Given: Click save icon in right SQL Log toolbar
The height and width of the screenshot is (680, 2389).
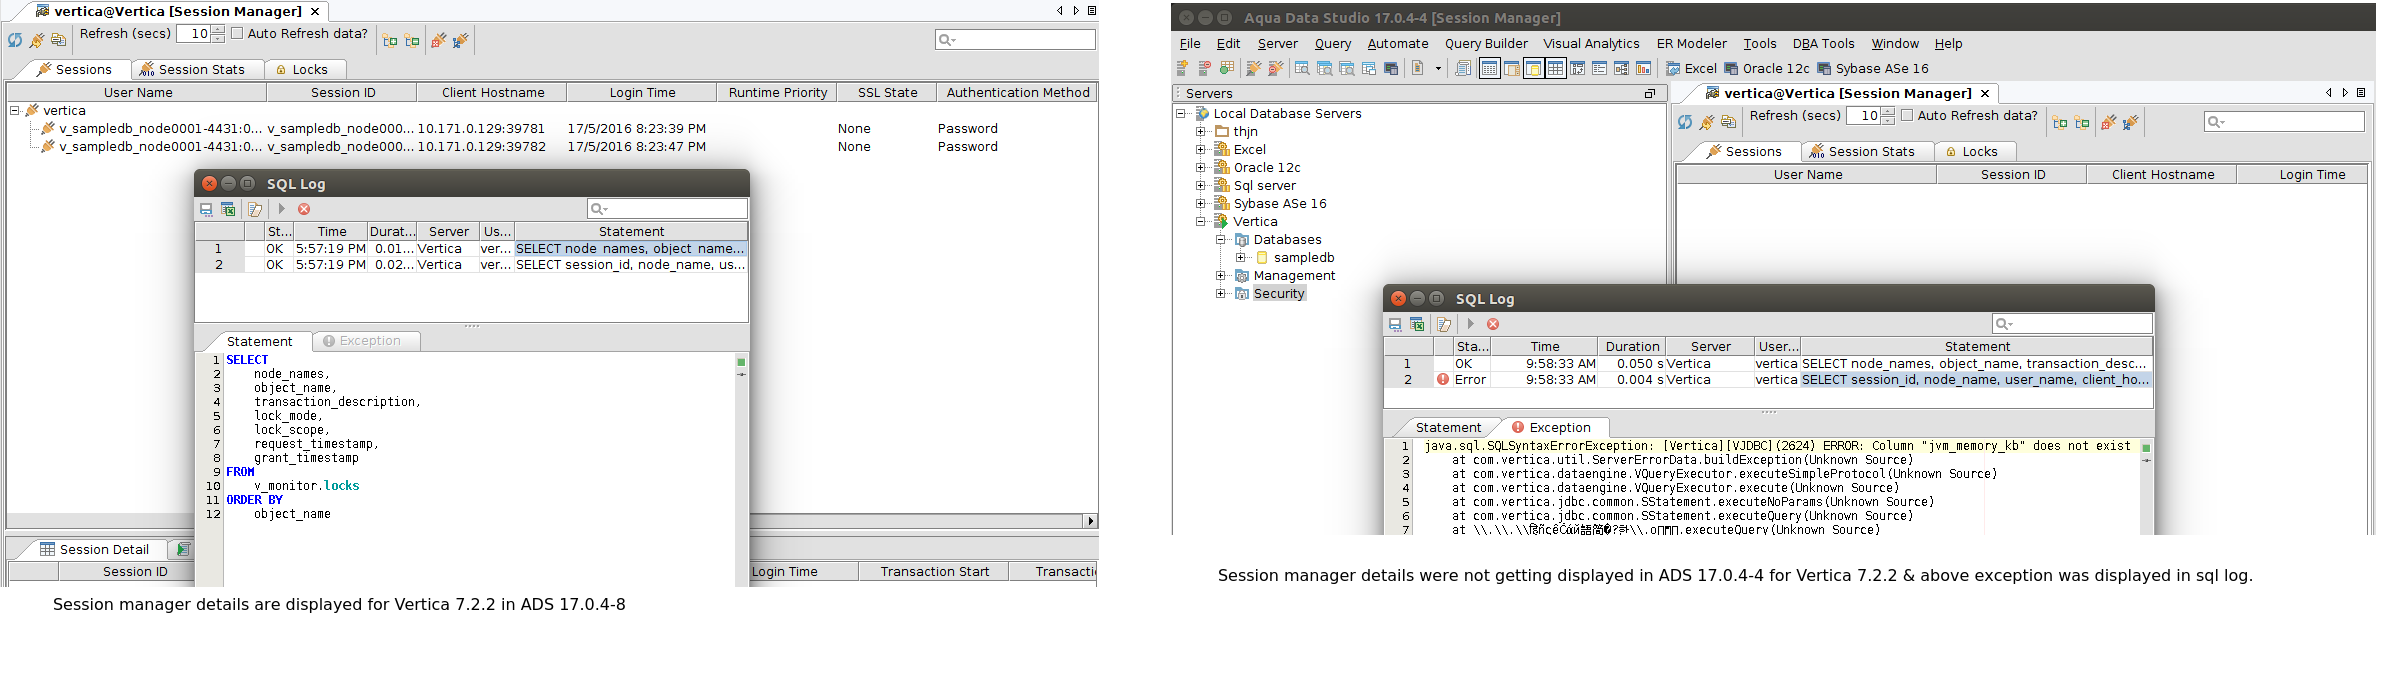Looking at the screenshot, I should point(1395,324).
